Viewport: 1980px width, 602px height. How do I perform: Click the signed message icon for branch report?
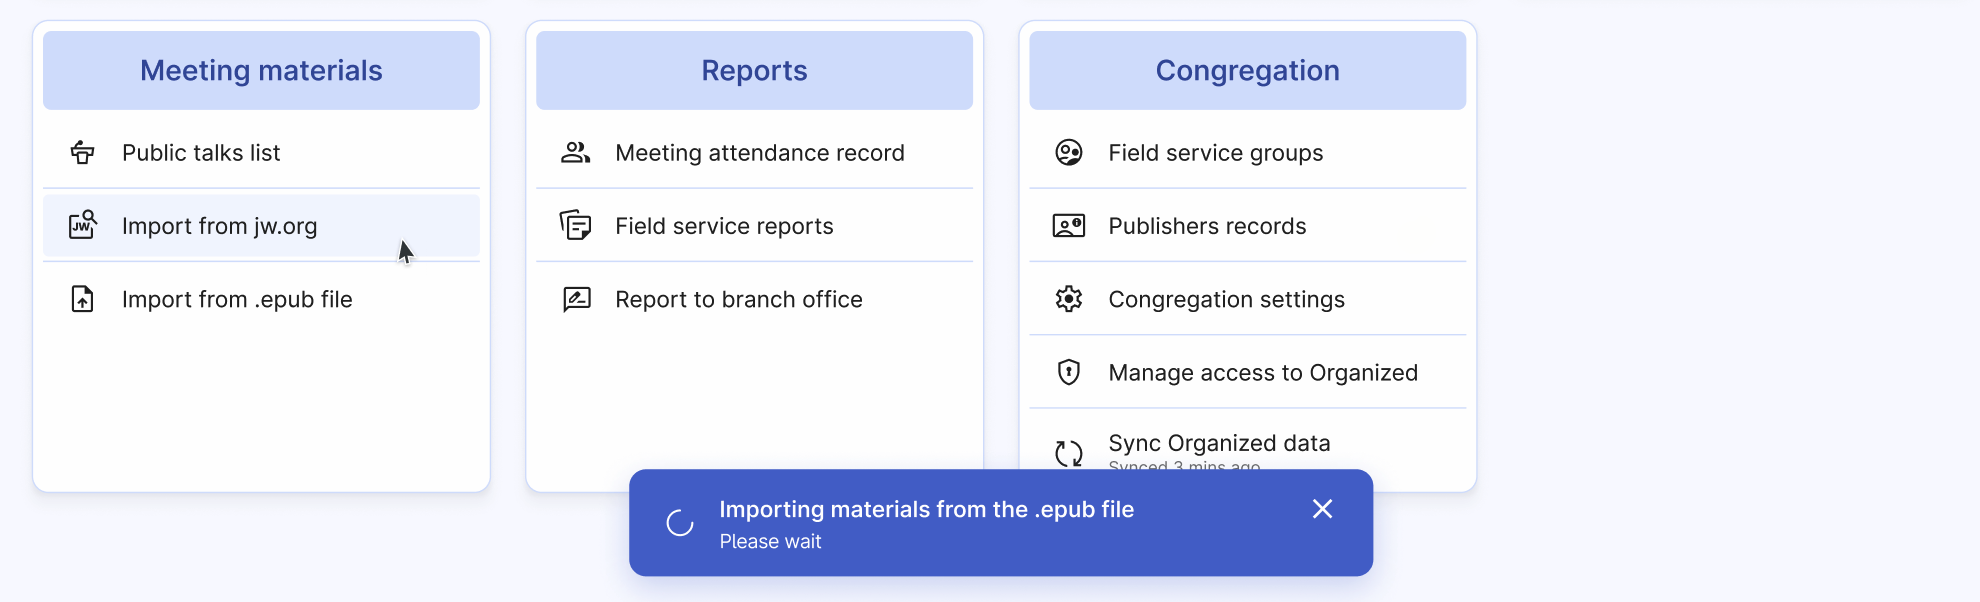pos(576,299)
